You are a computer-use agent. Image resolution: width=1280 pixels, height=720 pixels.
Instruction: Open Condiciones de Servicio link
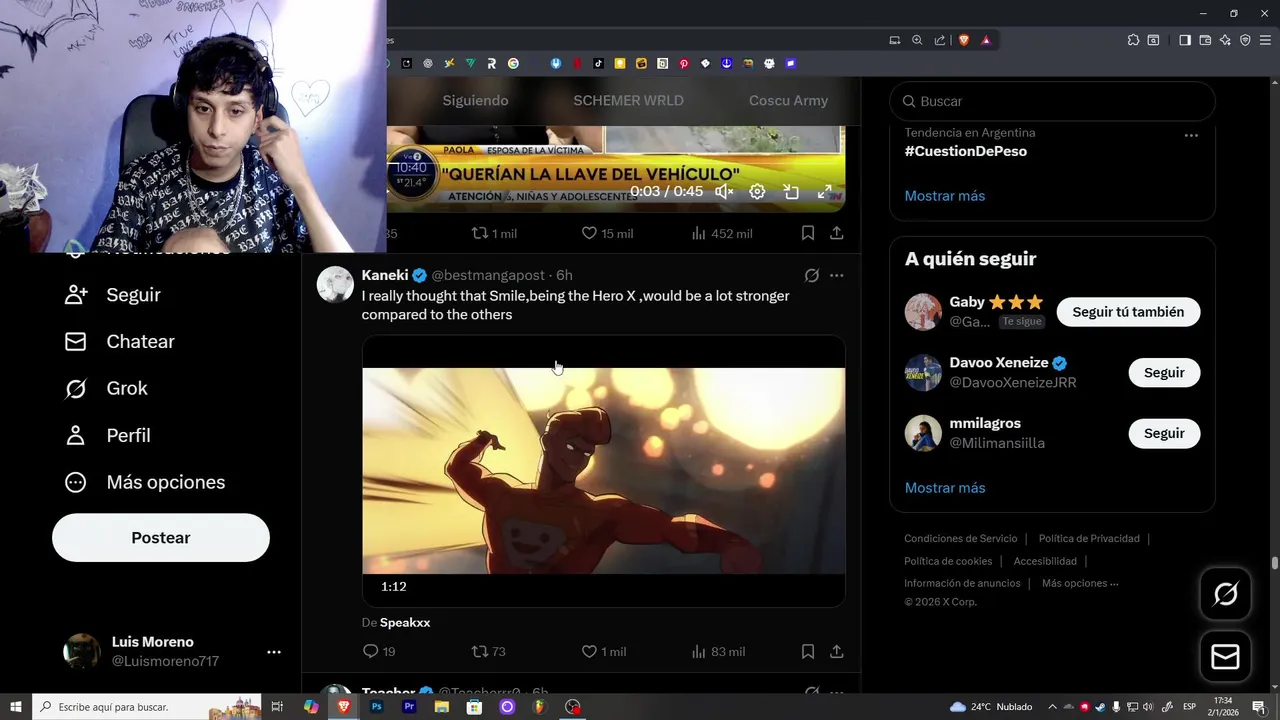point(961,538)
